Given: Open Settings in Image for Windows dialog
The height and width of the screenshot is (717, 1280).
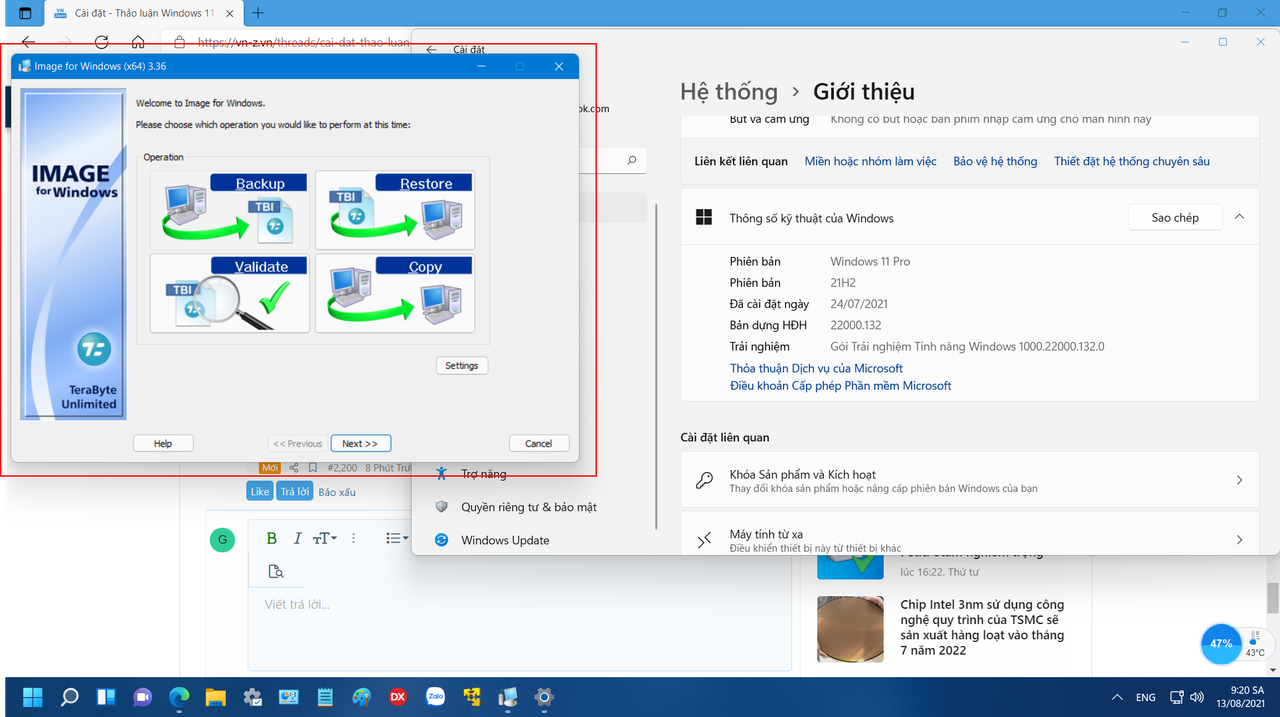Looking at the screenshot, I should (462, 366).
